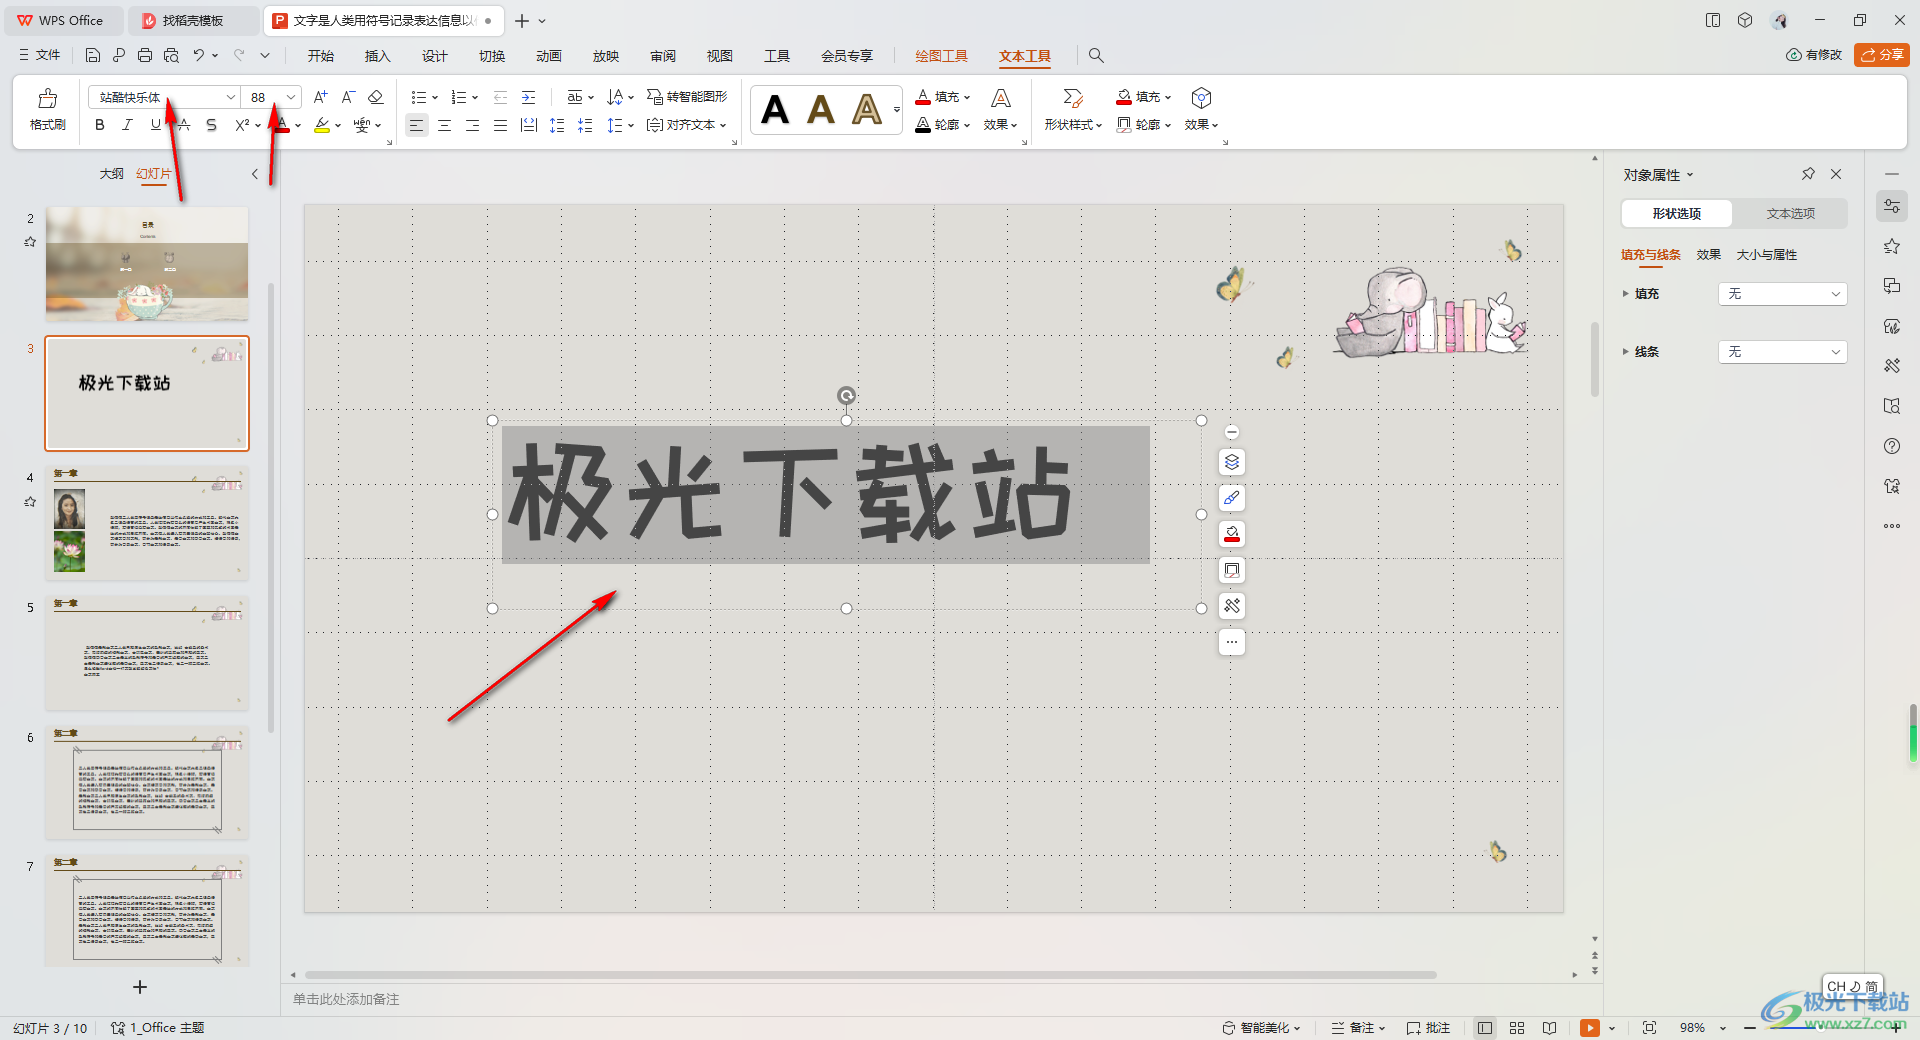Toggle italic formatting
This screenshot has height=1040, width=1920.
tap(127, 125)
